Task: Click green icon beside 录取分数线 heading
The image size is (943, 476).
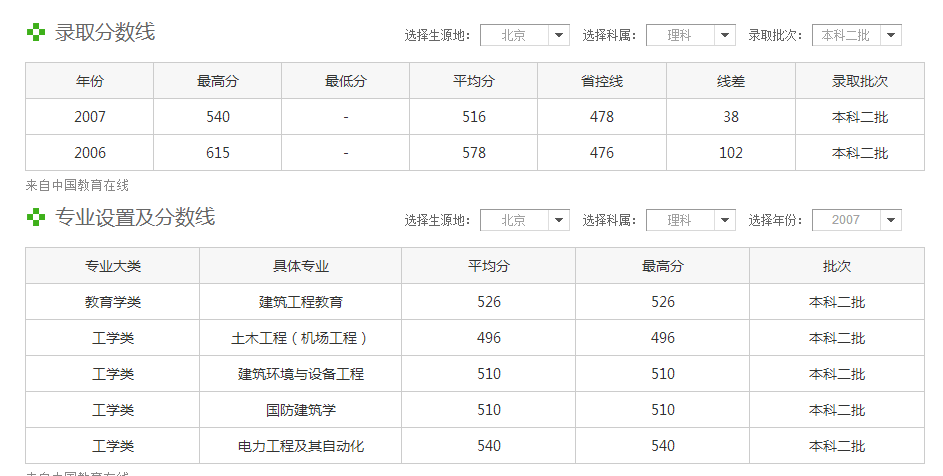Action: point(36,33)
